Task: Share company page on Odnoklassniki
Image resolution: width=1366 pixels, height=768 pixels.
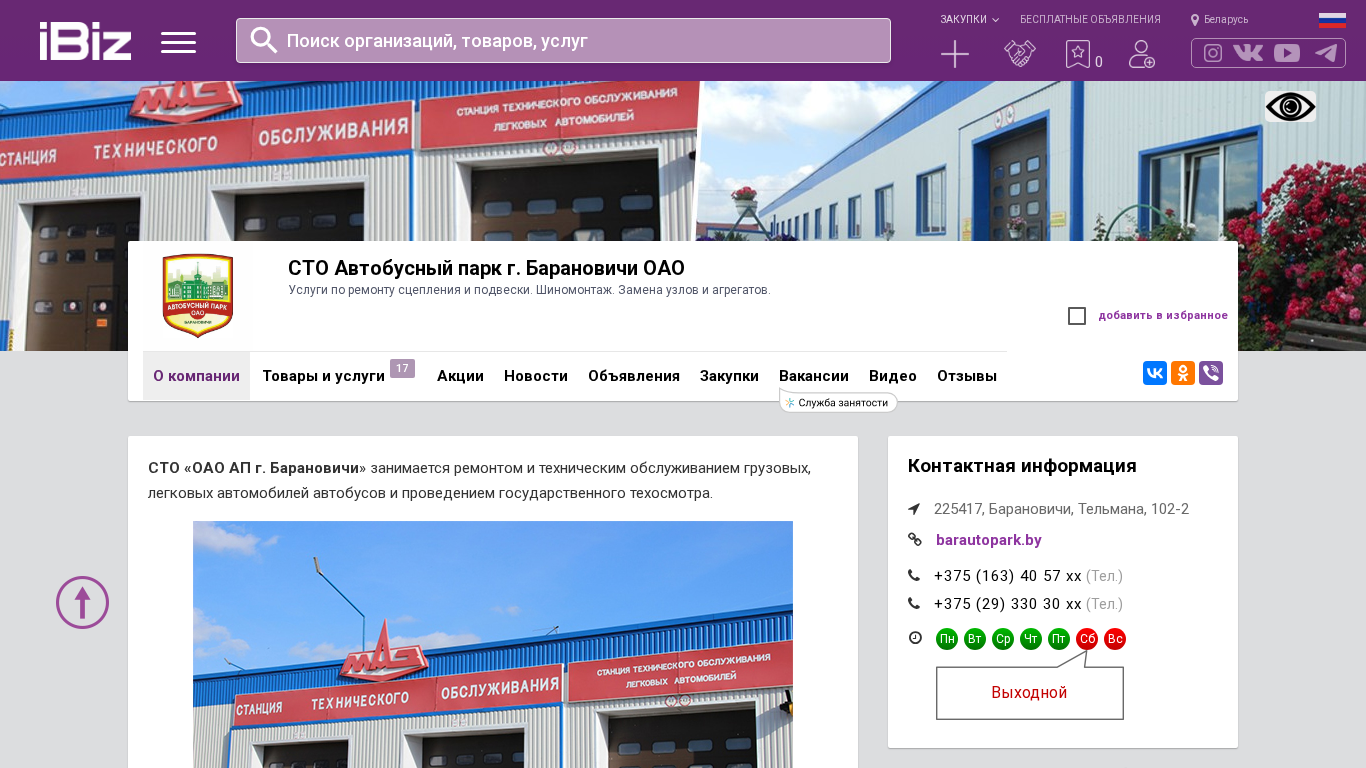Action: (1183, 373)
